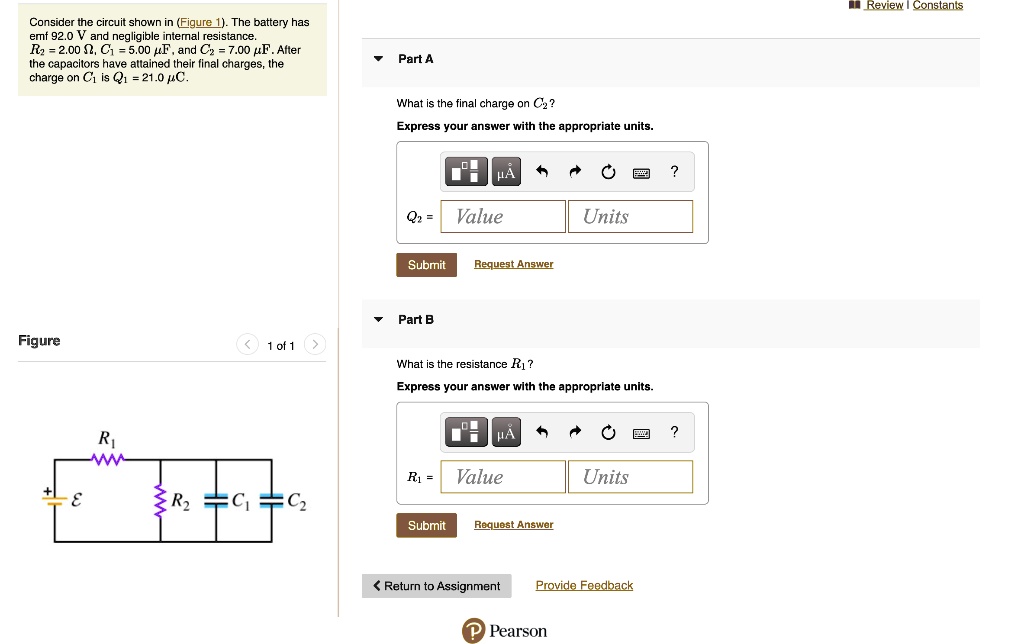Open the Constants page
The image size is (1024, 644).
pos(938,5)
